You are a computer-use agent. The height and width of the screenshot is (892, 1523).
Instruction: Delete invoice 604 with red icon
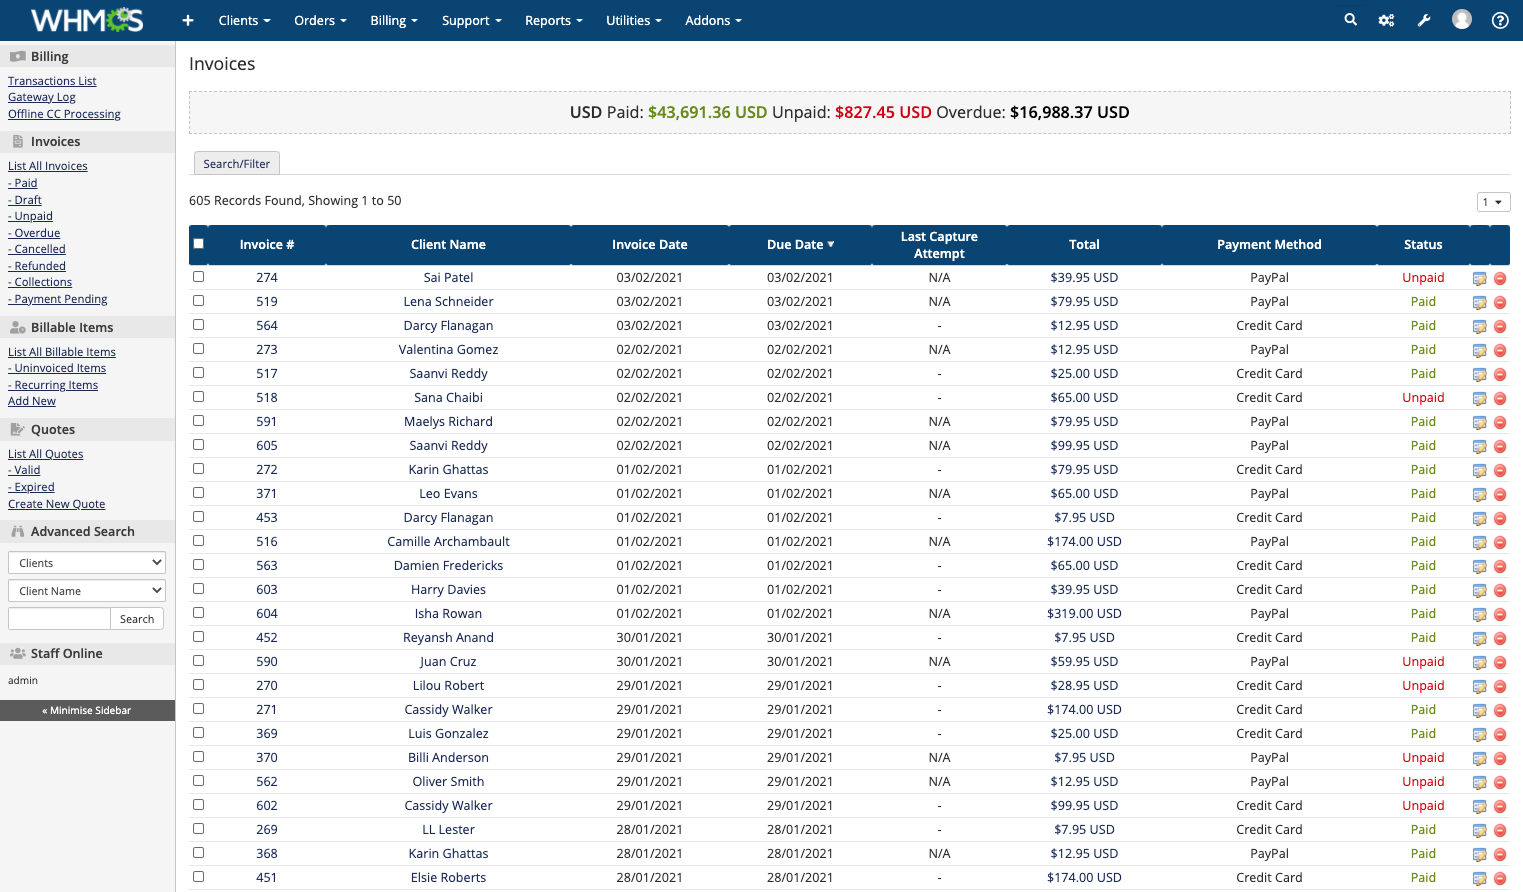click(x=1500, y=614)
